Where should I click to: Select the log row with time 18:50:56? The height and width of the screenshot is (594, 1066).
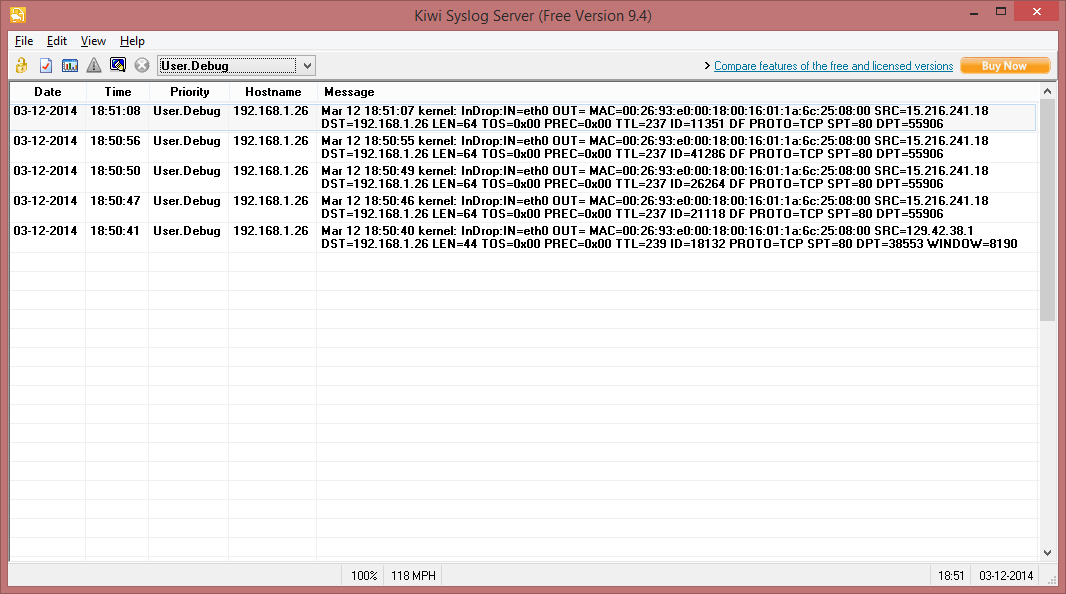tap(523, 147)
